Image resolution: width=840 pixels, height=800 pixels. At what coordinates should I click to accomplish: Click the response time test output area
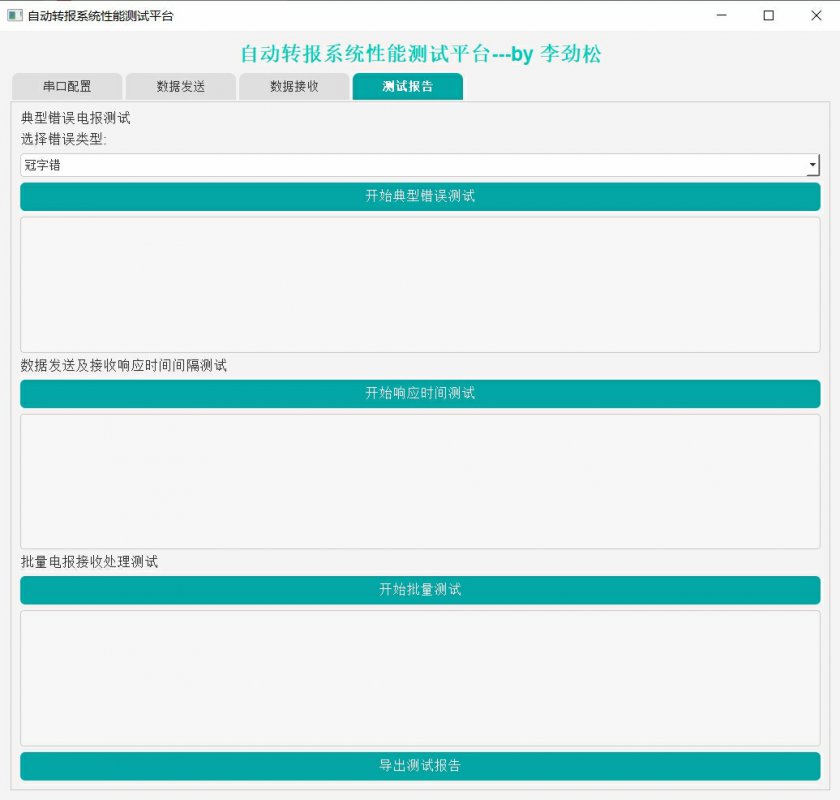(x=420, y=480)
